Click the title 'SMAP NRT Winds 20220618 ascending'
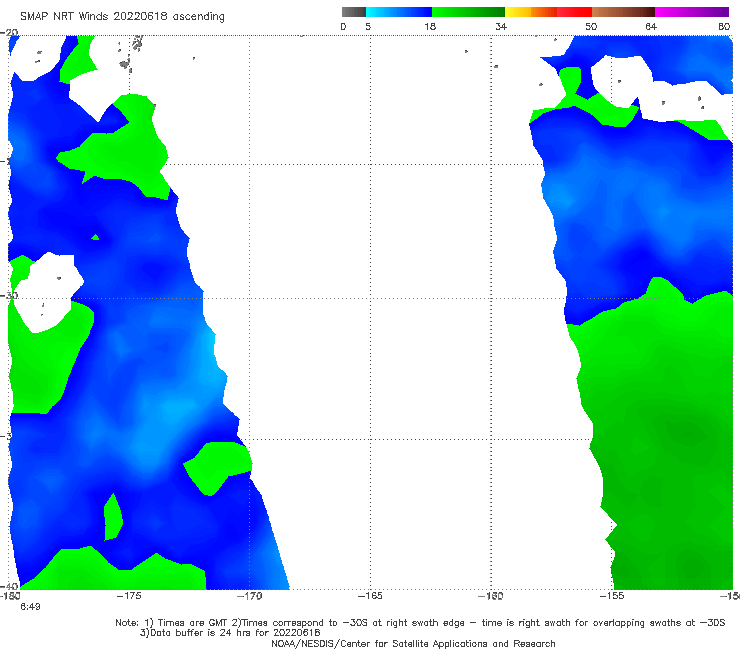 pos(122,17)
